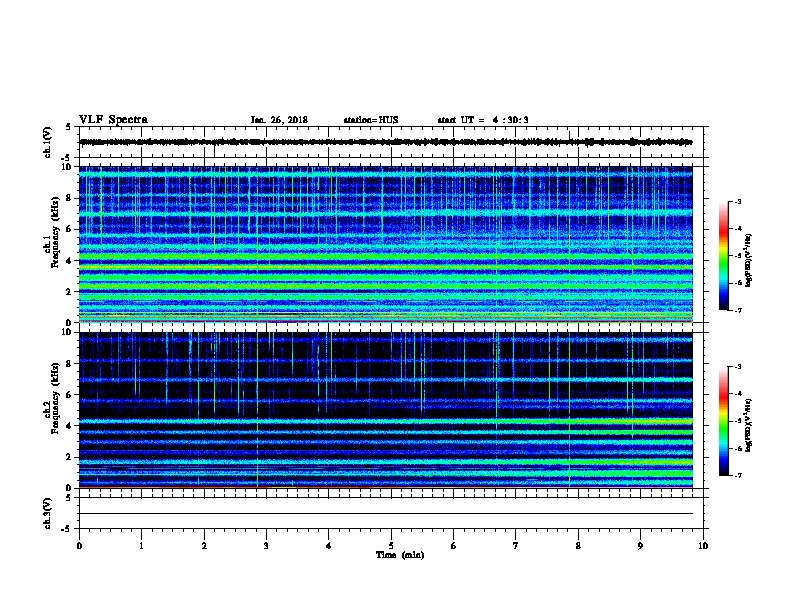792x612 pixels.
Task: Click the ch.2 spectrogram color scale bar
Action: coord(724,421)
